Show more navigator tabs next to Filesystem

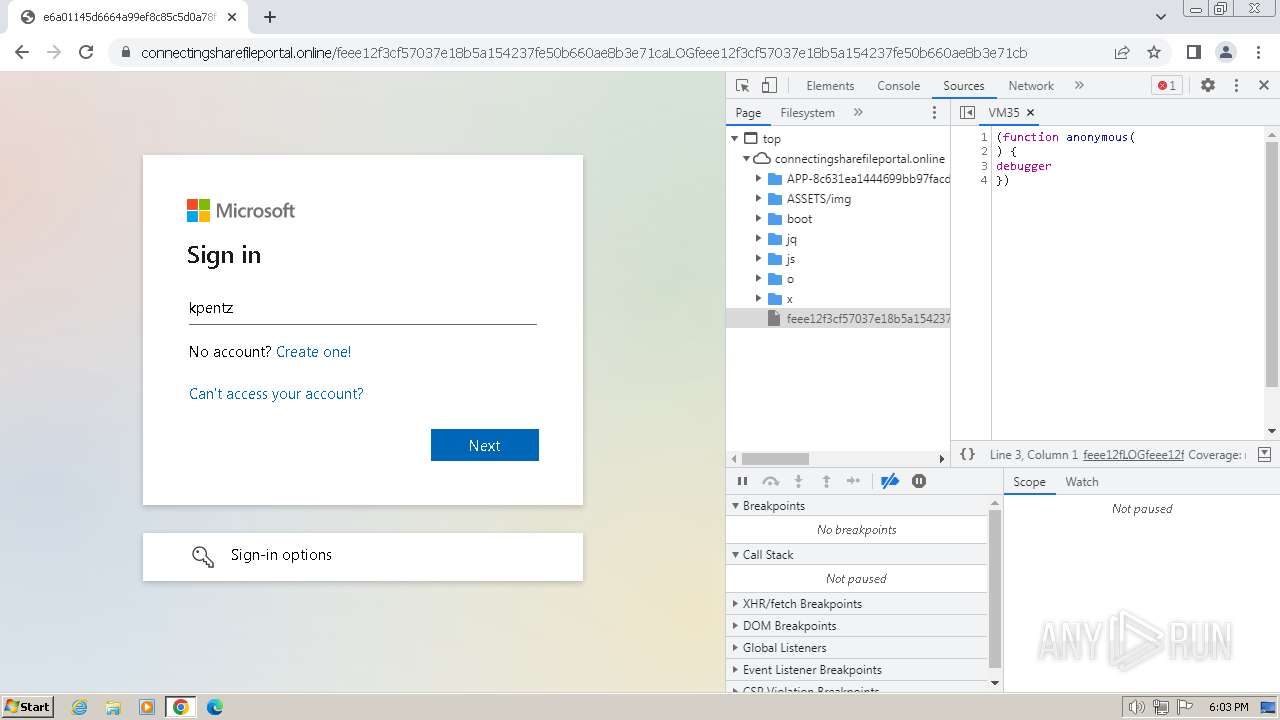click(x=858, y=113)
